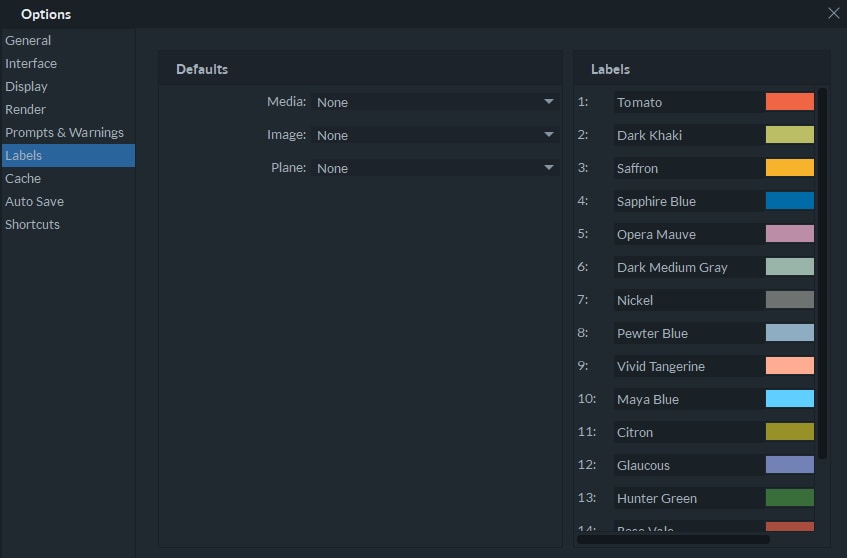Screen dimensions: 847x558
Task: Open the Auto Save settings
Action: (x=34, y=202)
